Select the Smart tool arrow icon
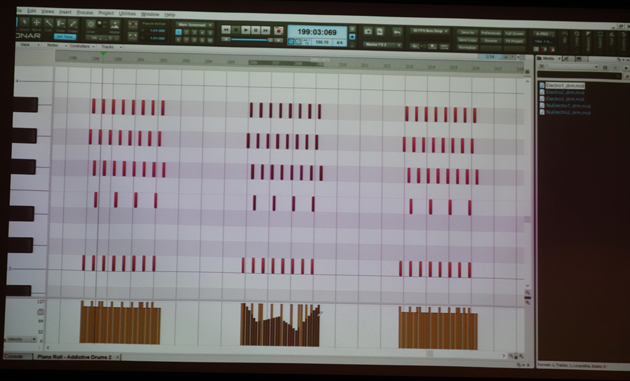The width and height of the screenshot is (630, 381). pos(25,23)
